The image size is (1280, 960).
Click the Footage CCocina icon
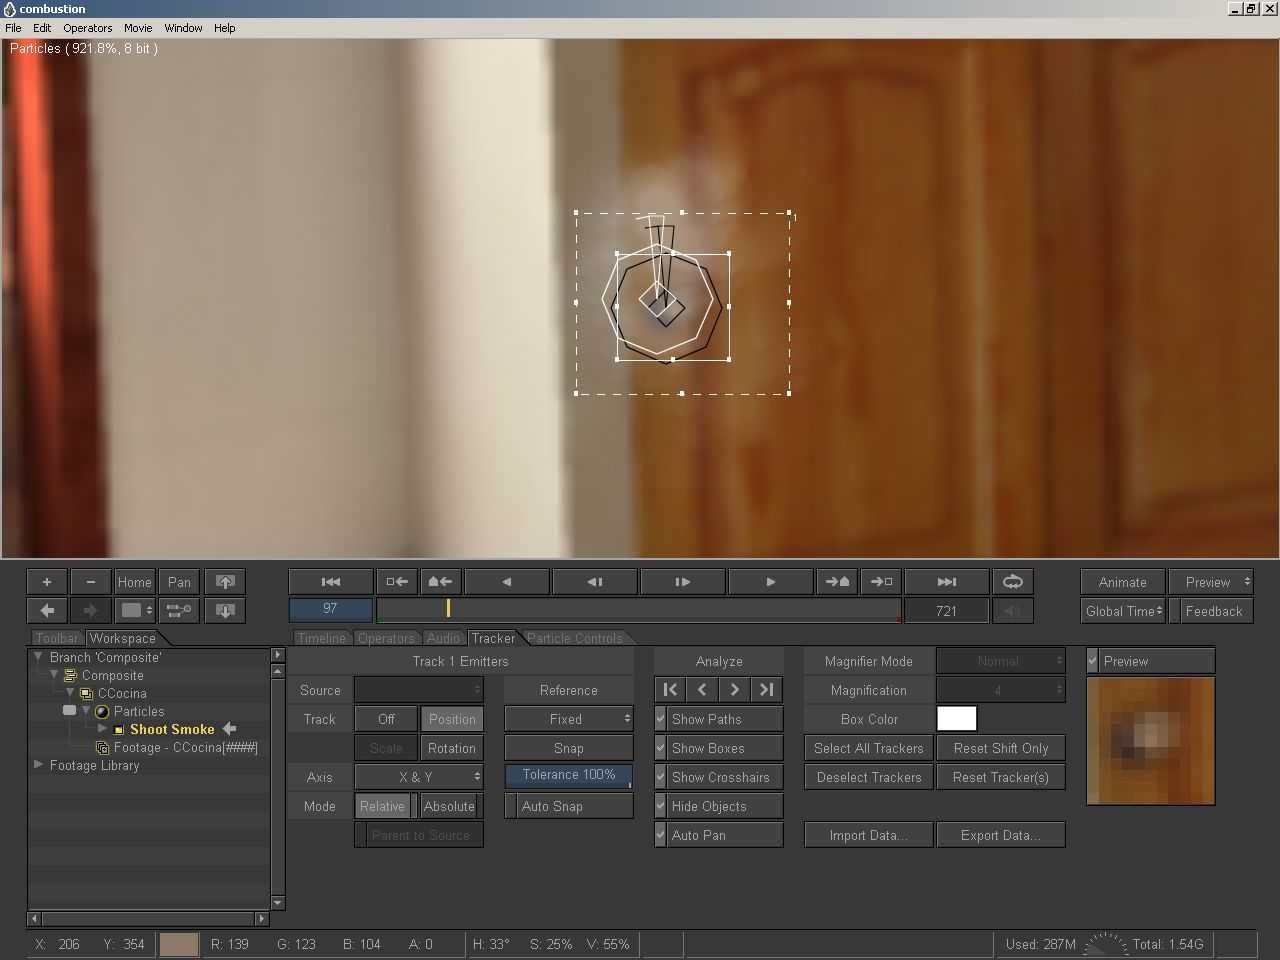pyautogui.click(x=102, y=748)
